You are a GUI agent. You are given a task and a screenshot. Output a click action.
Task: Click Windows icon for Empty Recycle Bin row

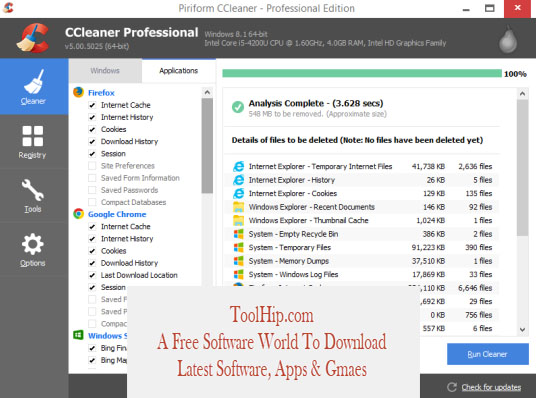[238, 234]
